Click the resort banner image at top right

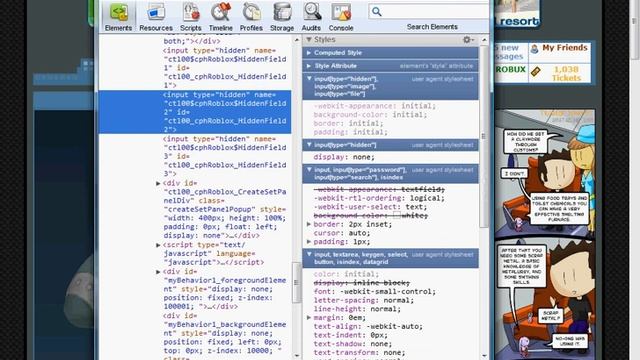[517, 13]
